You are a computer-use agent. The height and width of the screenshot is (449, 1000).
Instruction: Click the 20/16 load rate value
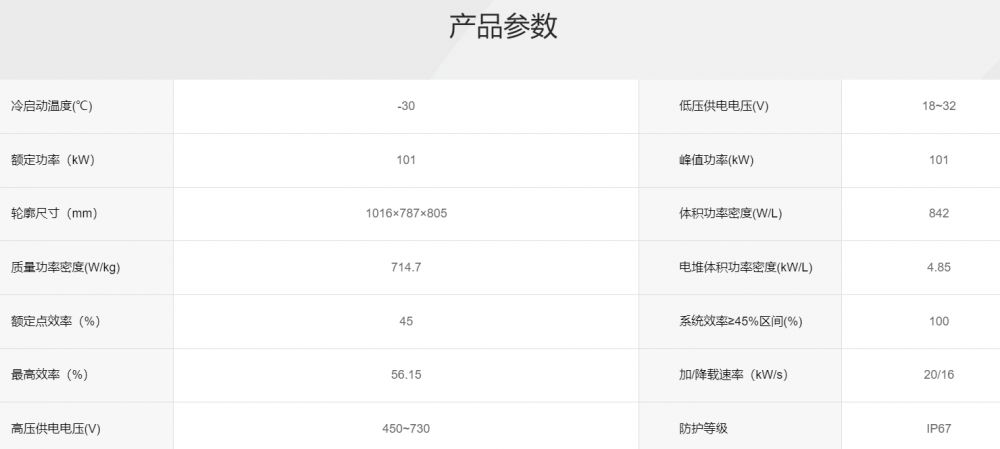coord(939,374)
